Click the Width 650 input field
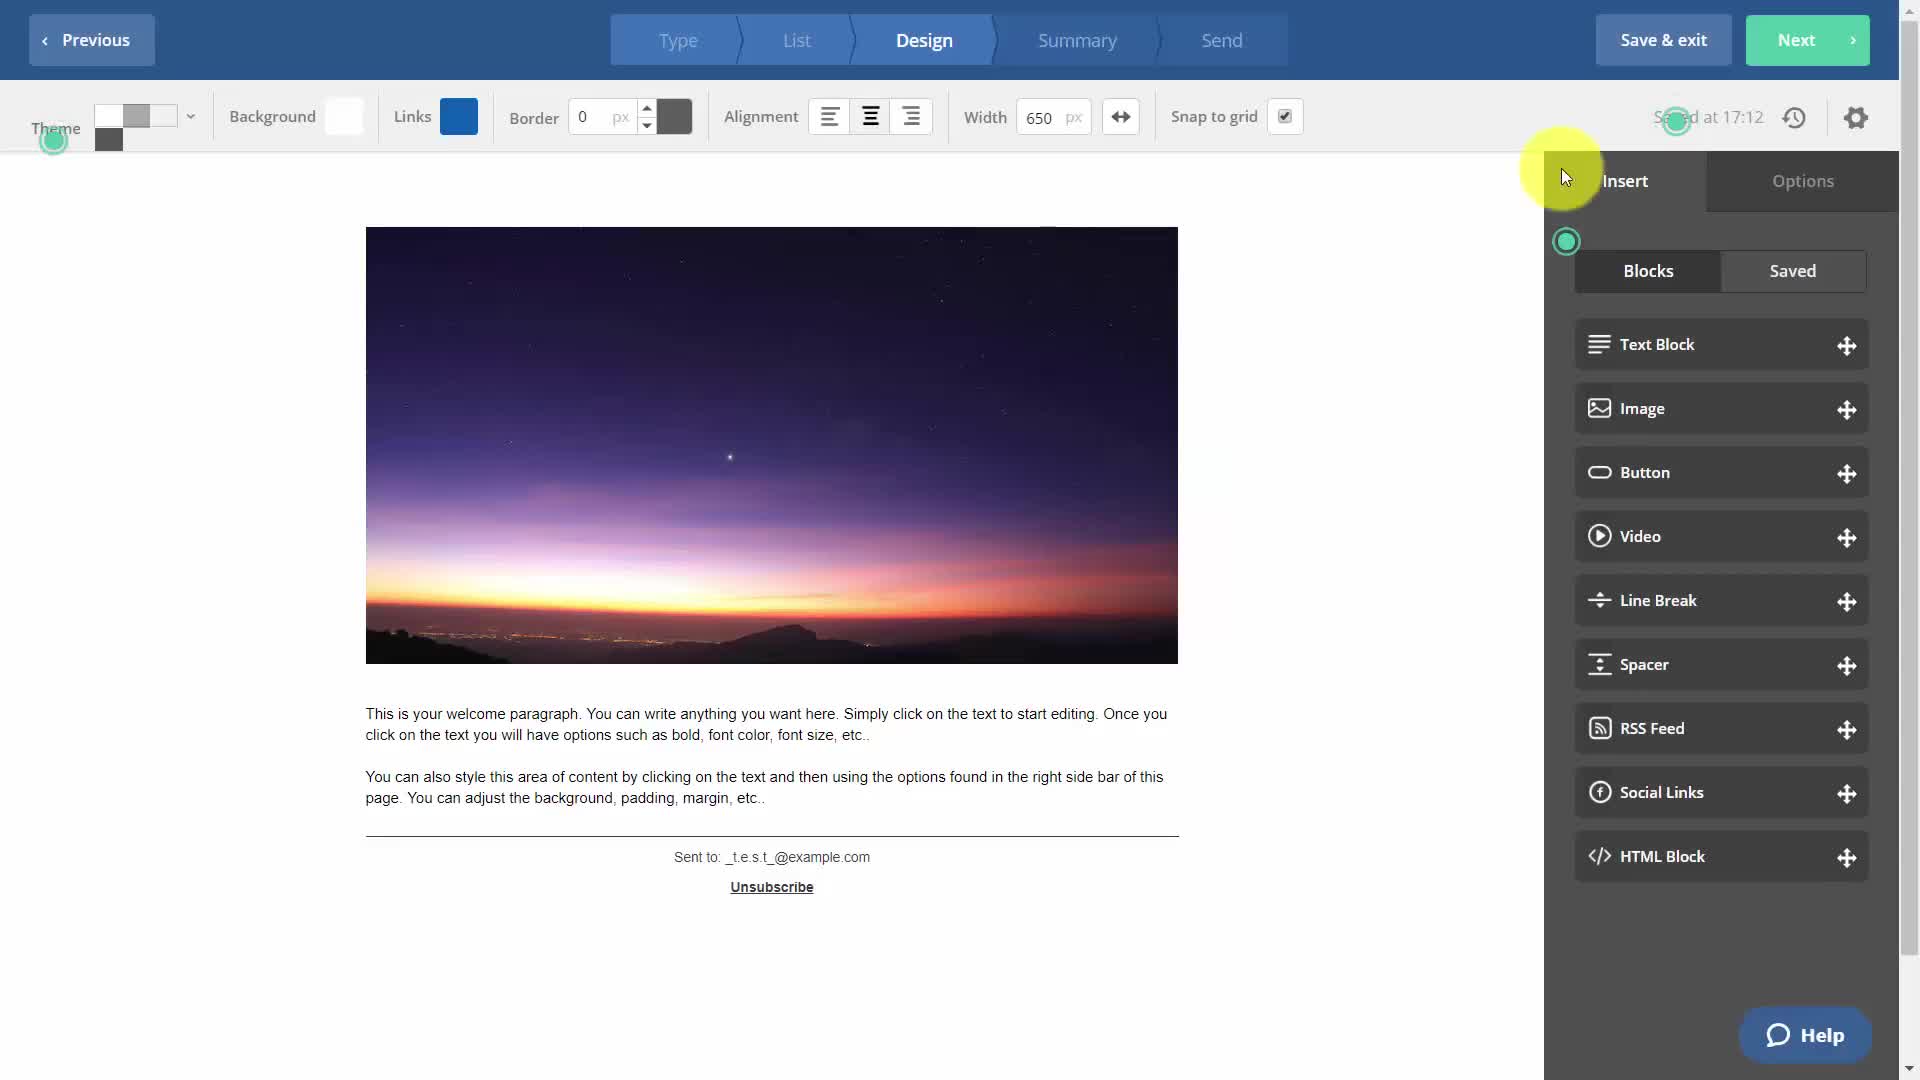The width and height of the screenshot is (1920, 1080). pyautogui.click(x=1053, y=117)
